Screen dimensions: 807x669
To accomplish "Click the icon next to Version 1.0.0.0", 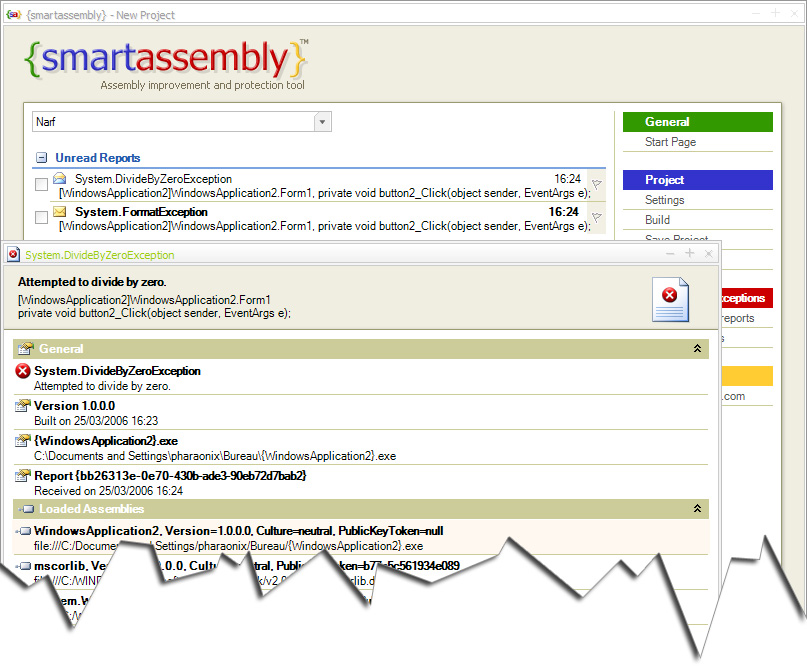I will (23, 406).
